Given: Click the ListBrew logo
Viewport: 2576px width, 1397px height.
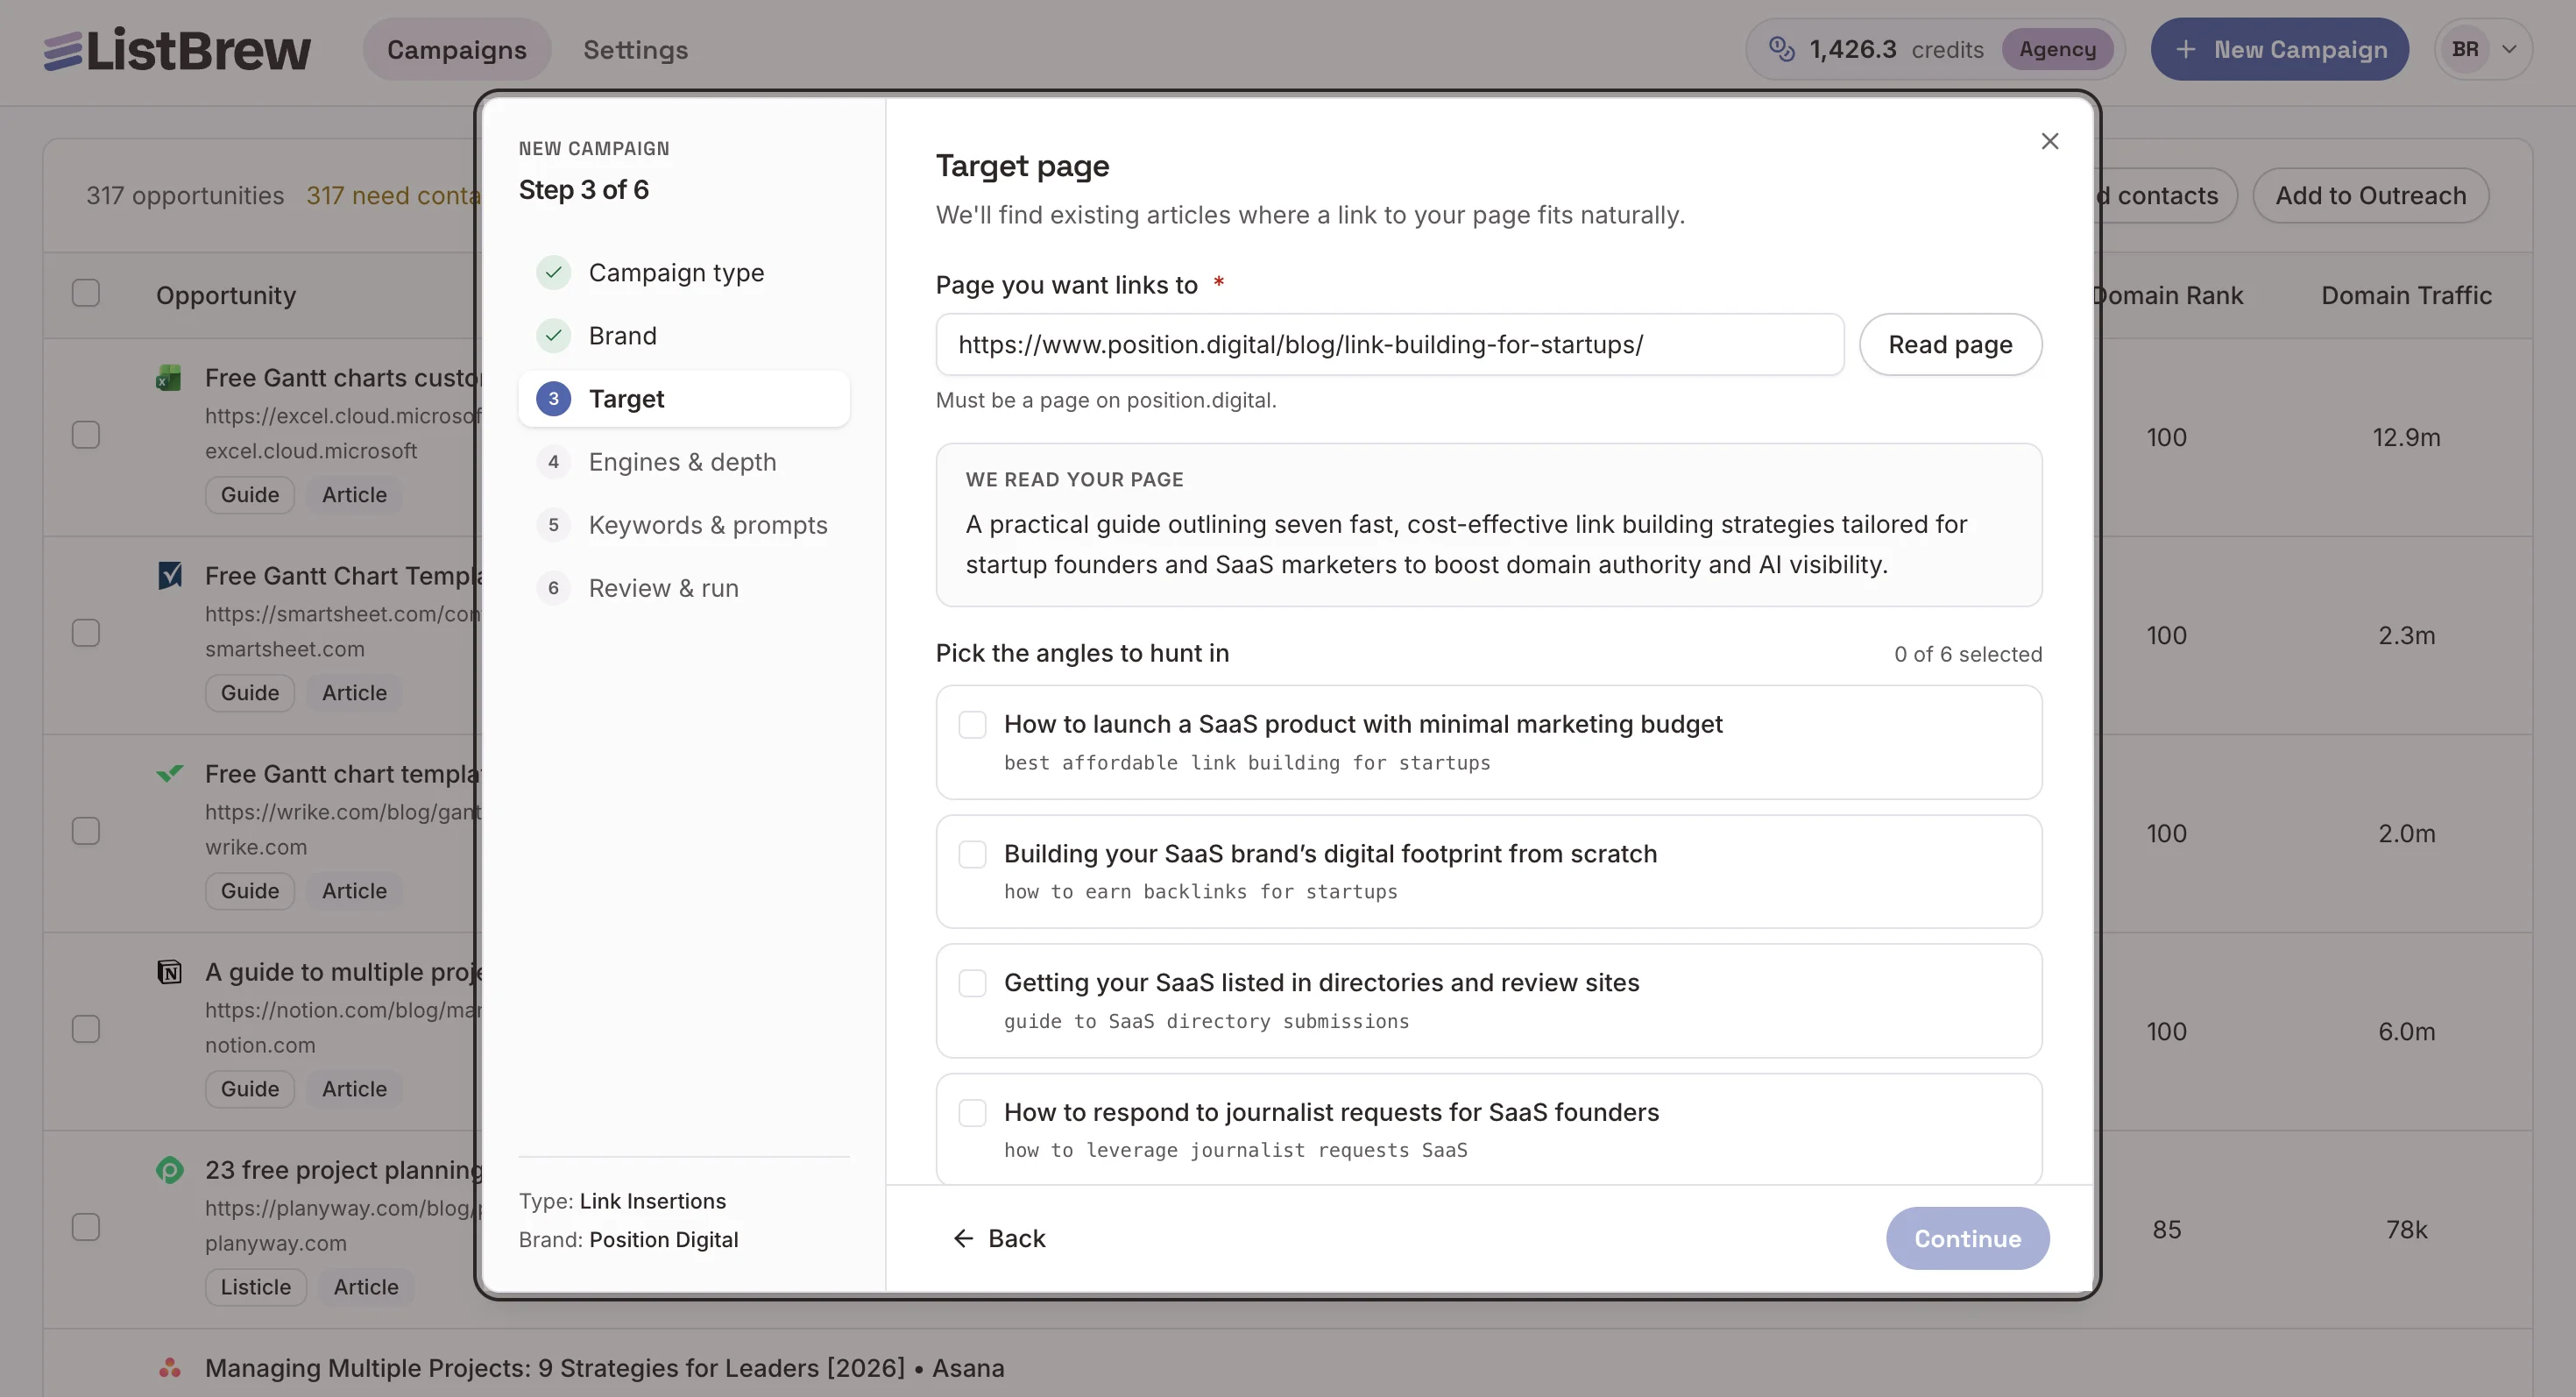Looking at the screenshot, I should point(177,50).
